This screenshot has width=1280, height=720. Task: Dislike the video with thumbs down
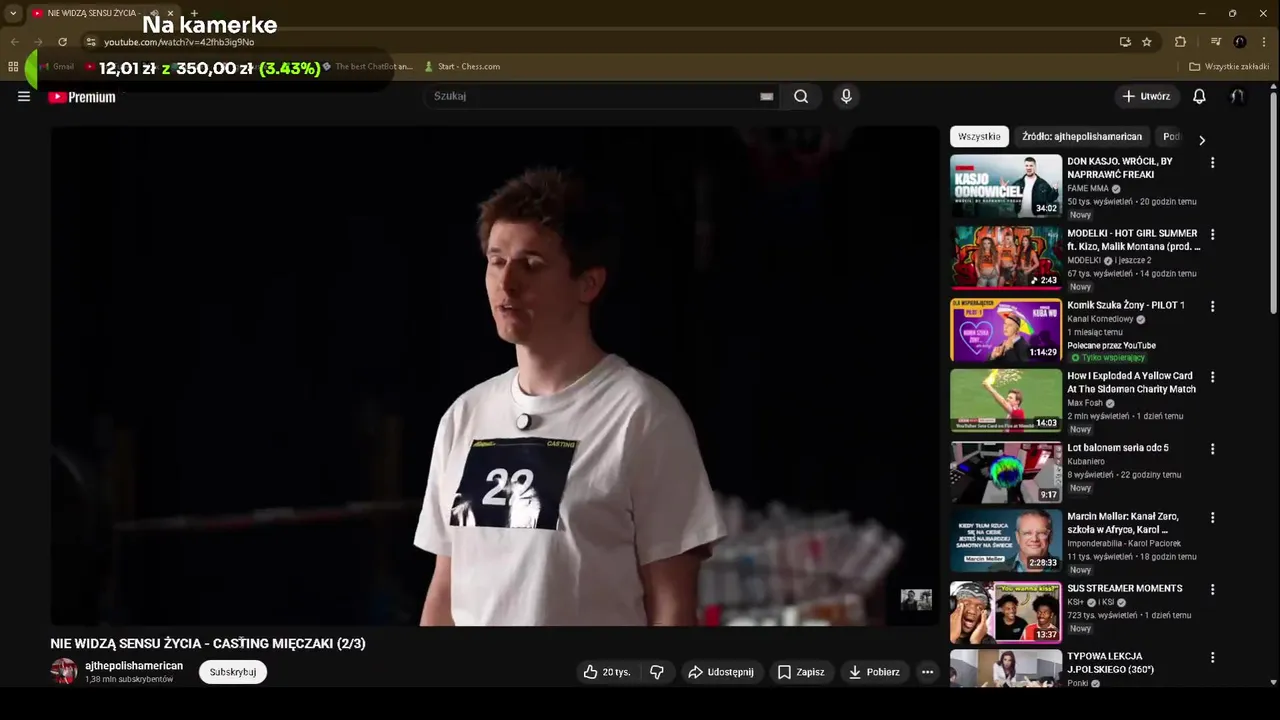coord(657,672)
